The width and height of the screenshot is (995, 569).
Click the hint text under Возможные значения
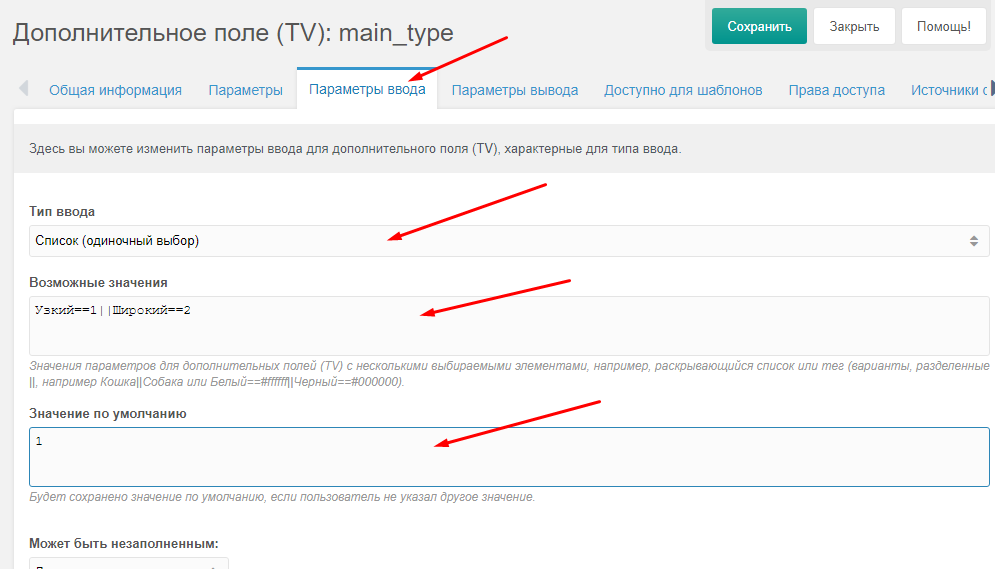coord(509,374)
